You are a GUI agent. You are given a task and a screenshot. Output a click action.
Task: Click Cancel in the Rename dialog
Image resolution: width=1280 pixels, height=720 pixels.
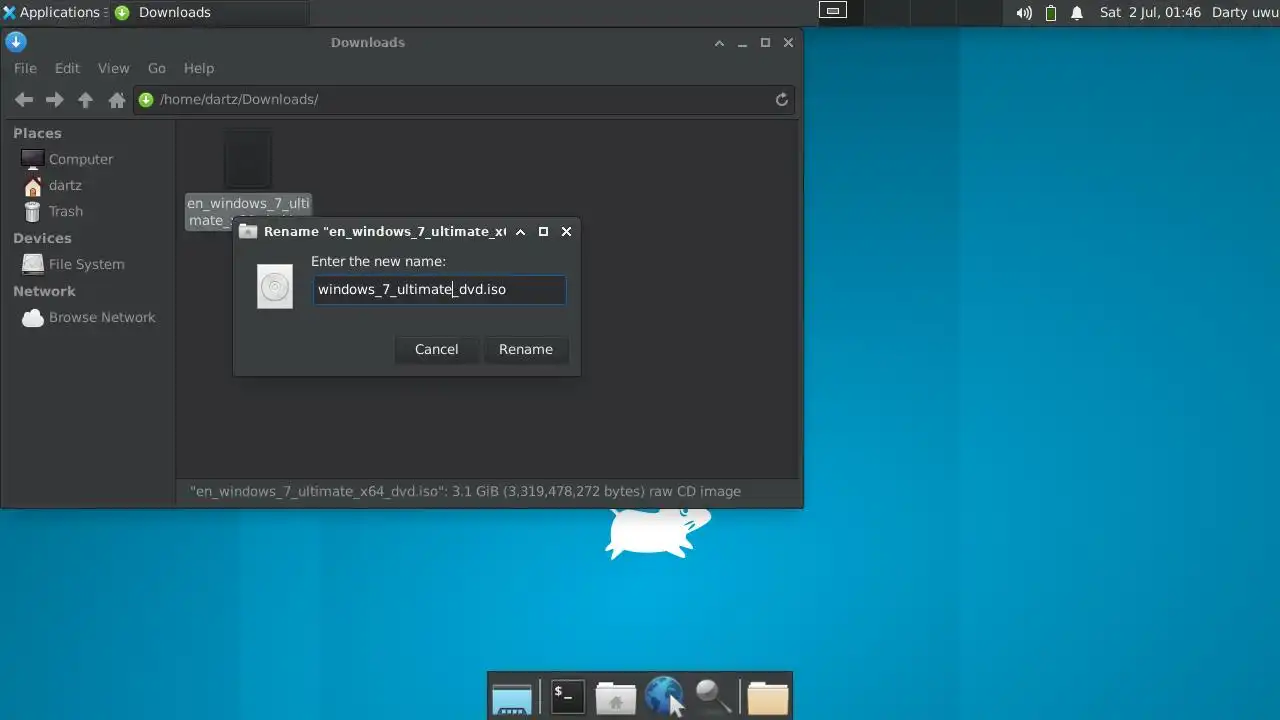coord(437,349)
